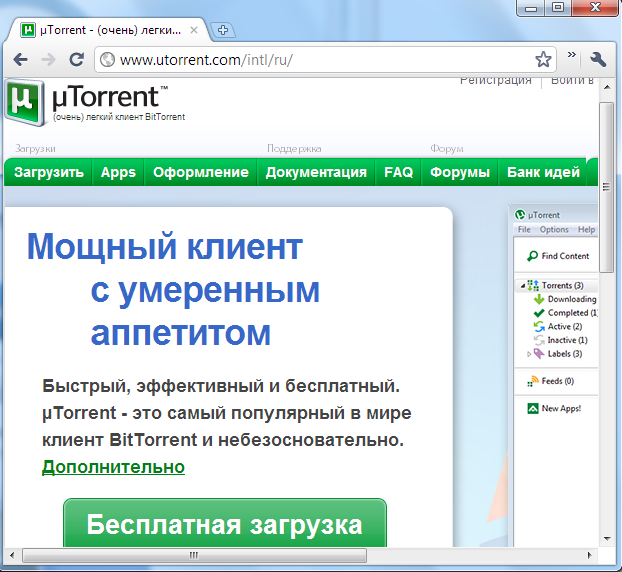The image size is (622, 572).
Task: Click the Feeds RSS icon
Action: click(x=532, y=381)
